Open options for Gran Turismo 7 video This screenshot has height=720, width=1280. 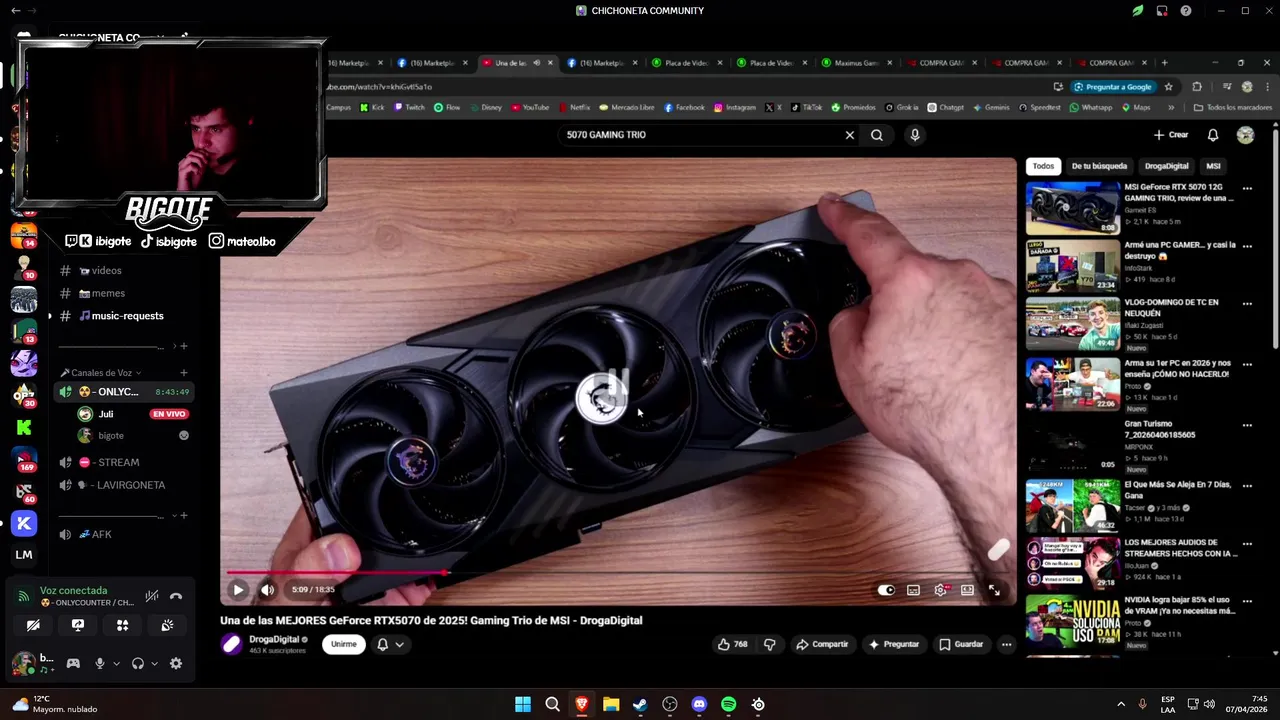[x=1247, y=425]
